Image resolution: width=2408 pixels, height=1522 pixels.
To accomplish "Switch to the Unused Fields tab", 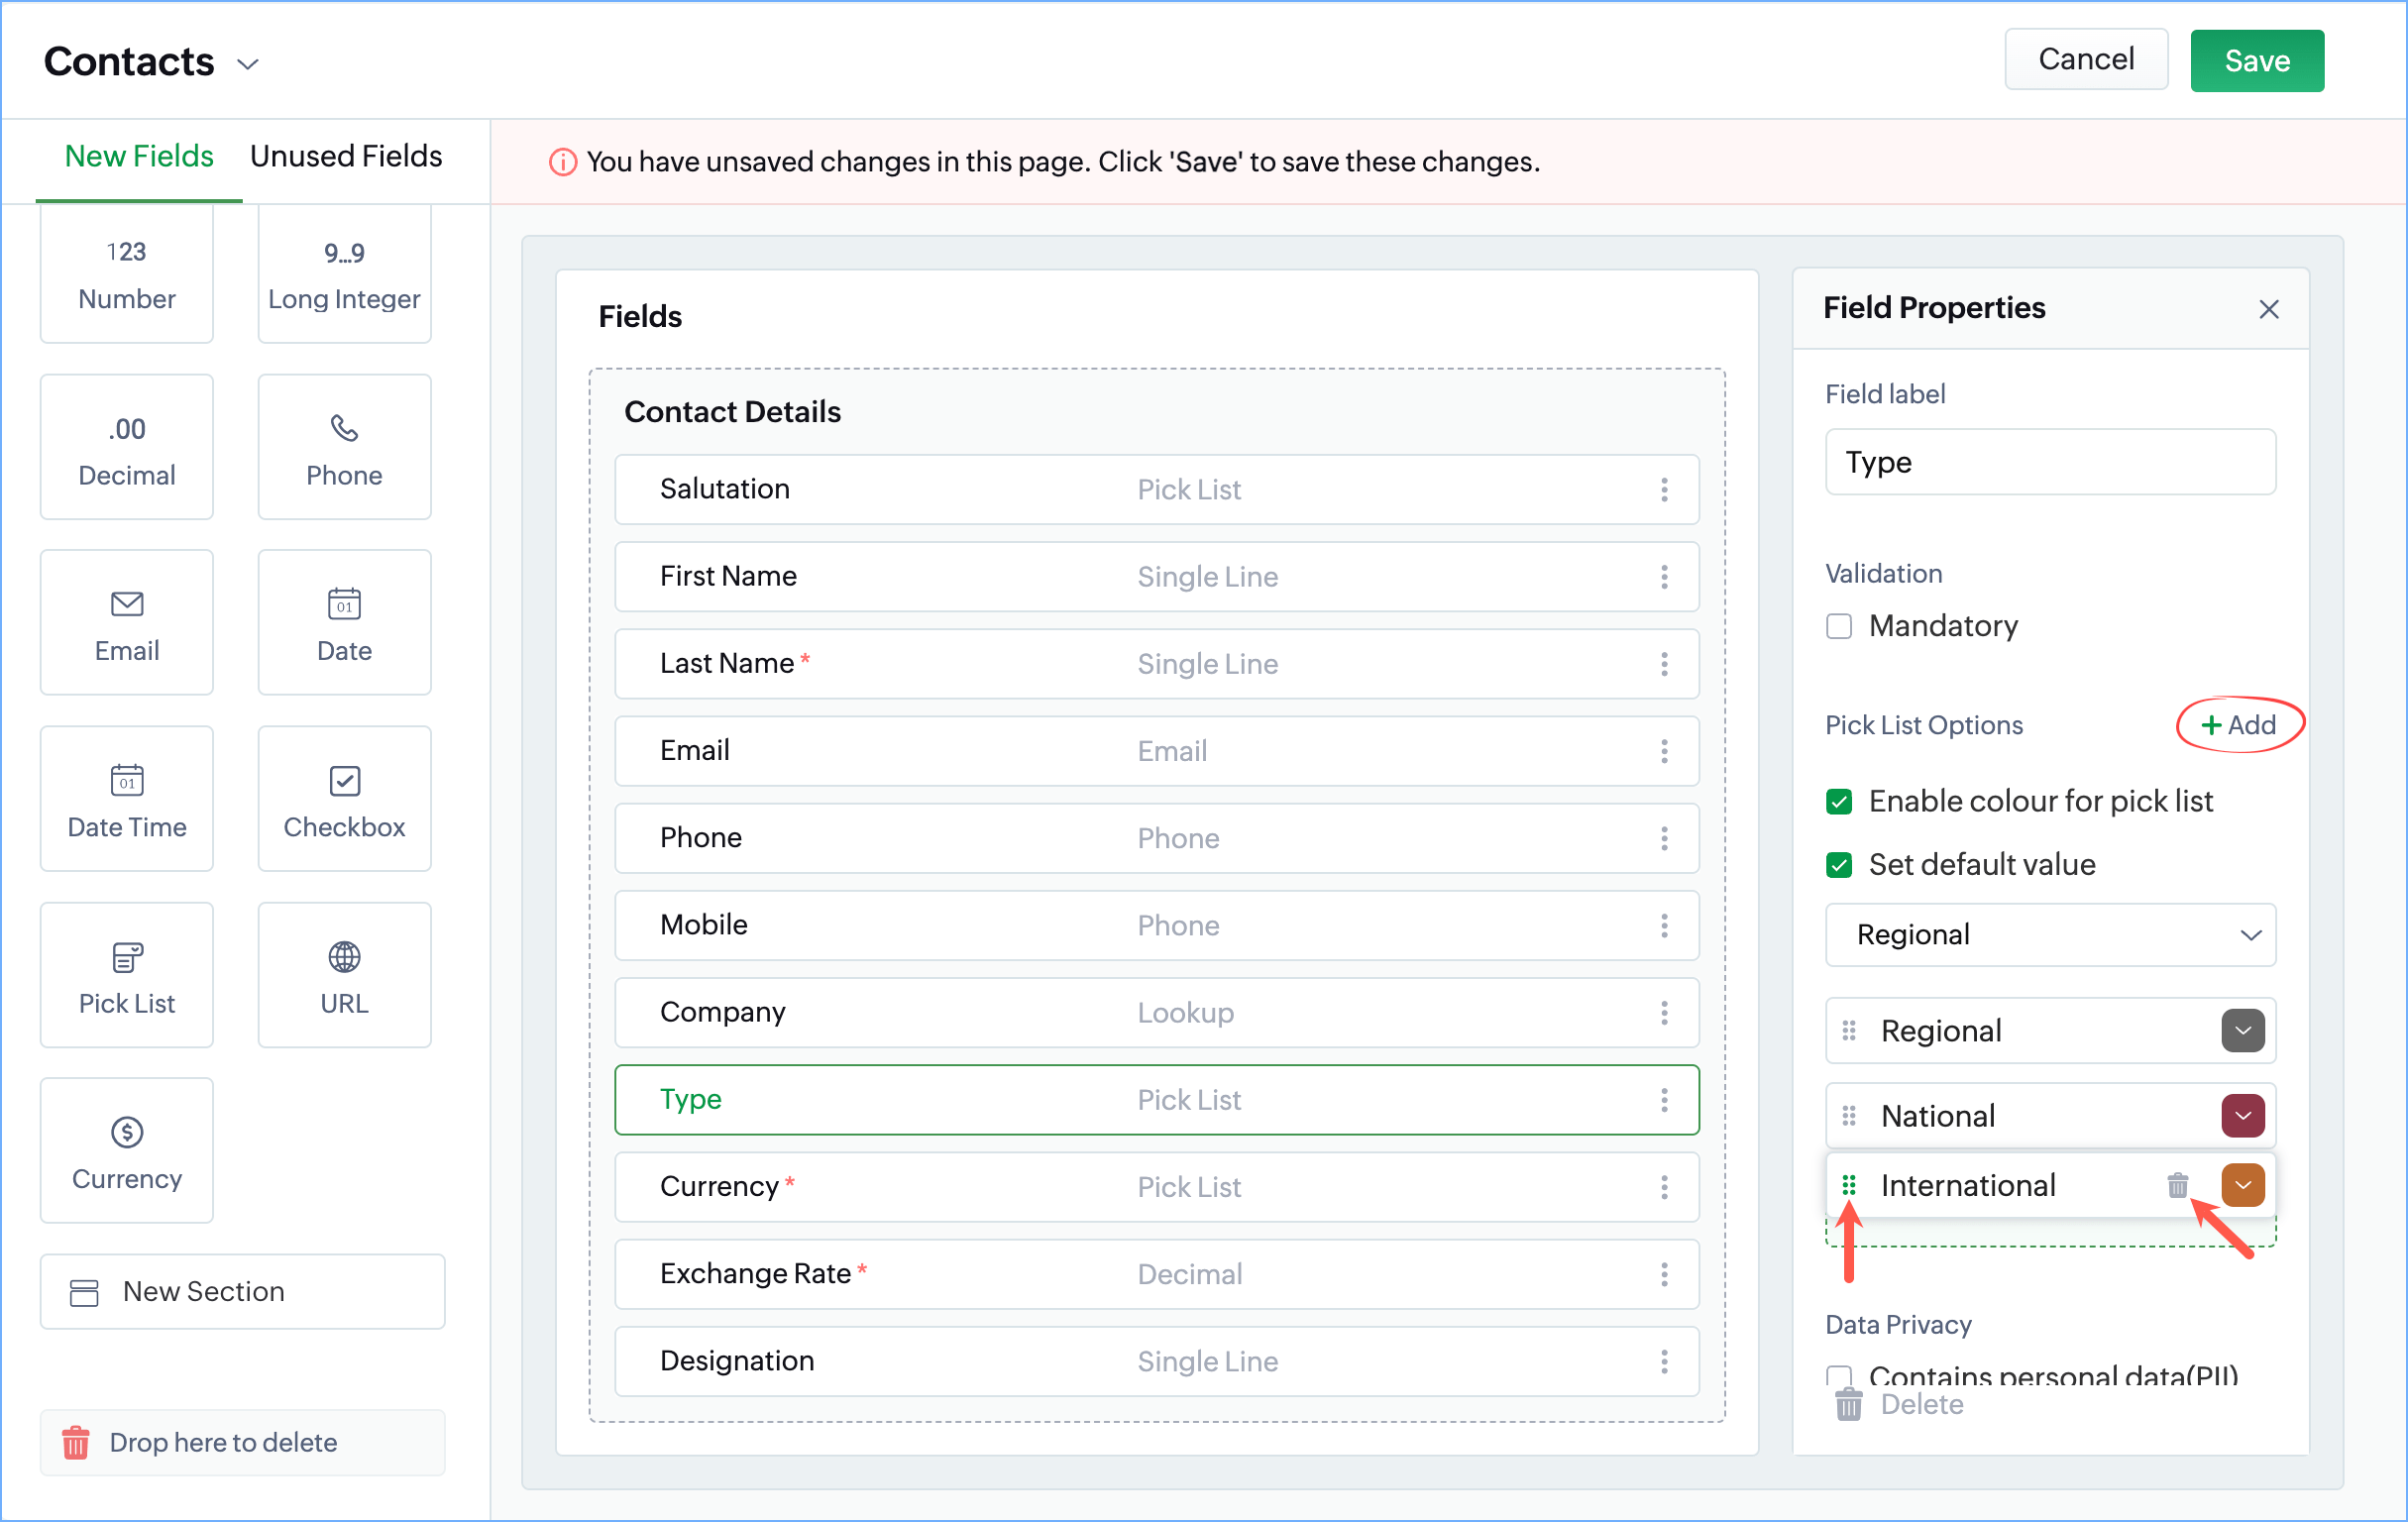I will [x=345, y=156].
